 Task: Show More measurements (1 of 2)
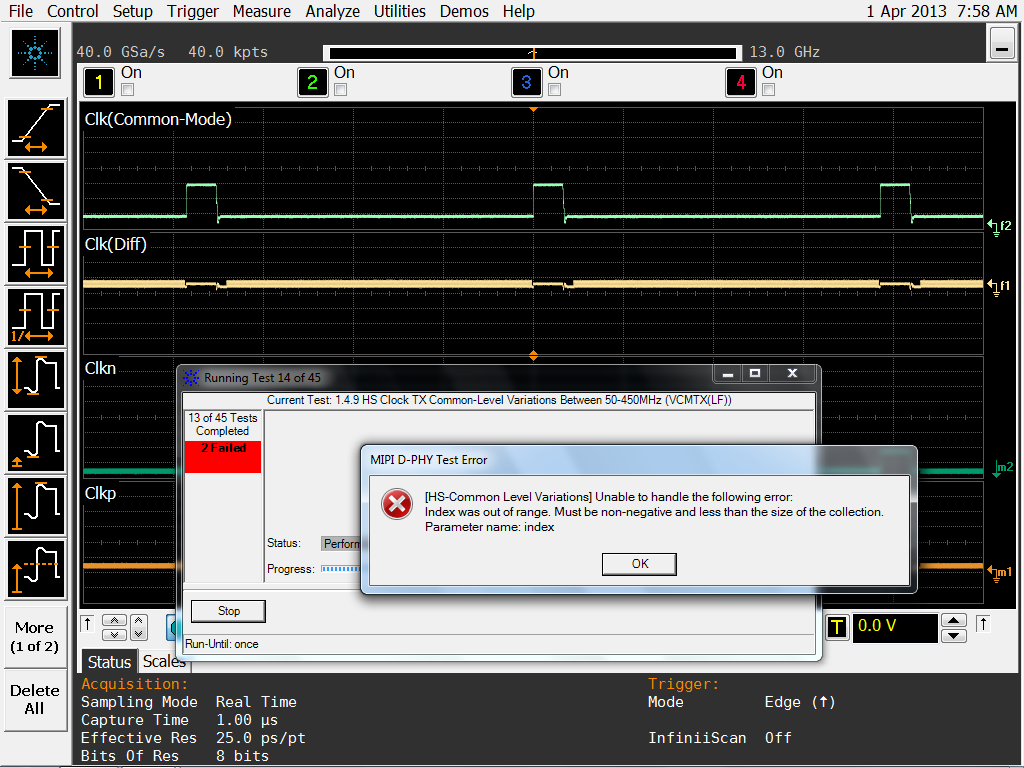click(x=35, y=637)
